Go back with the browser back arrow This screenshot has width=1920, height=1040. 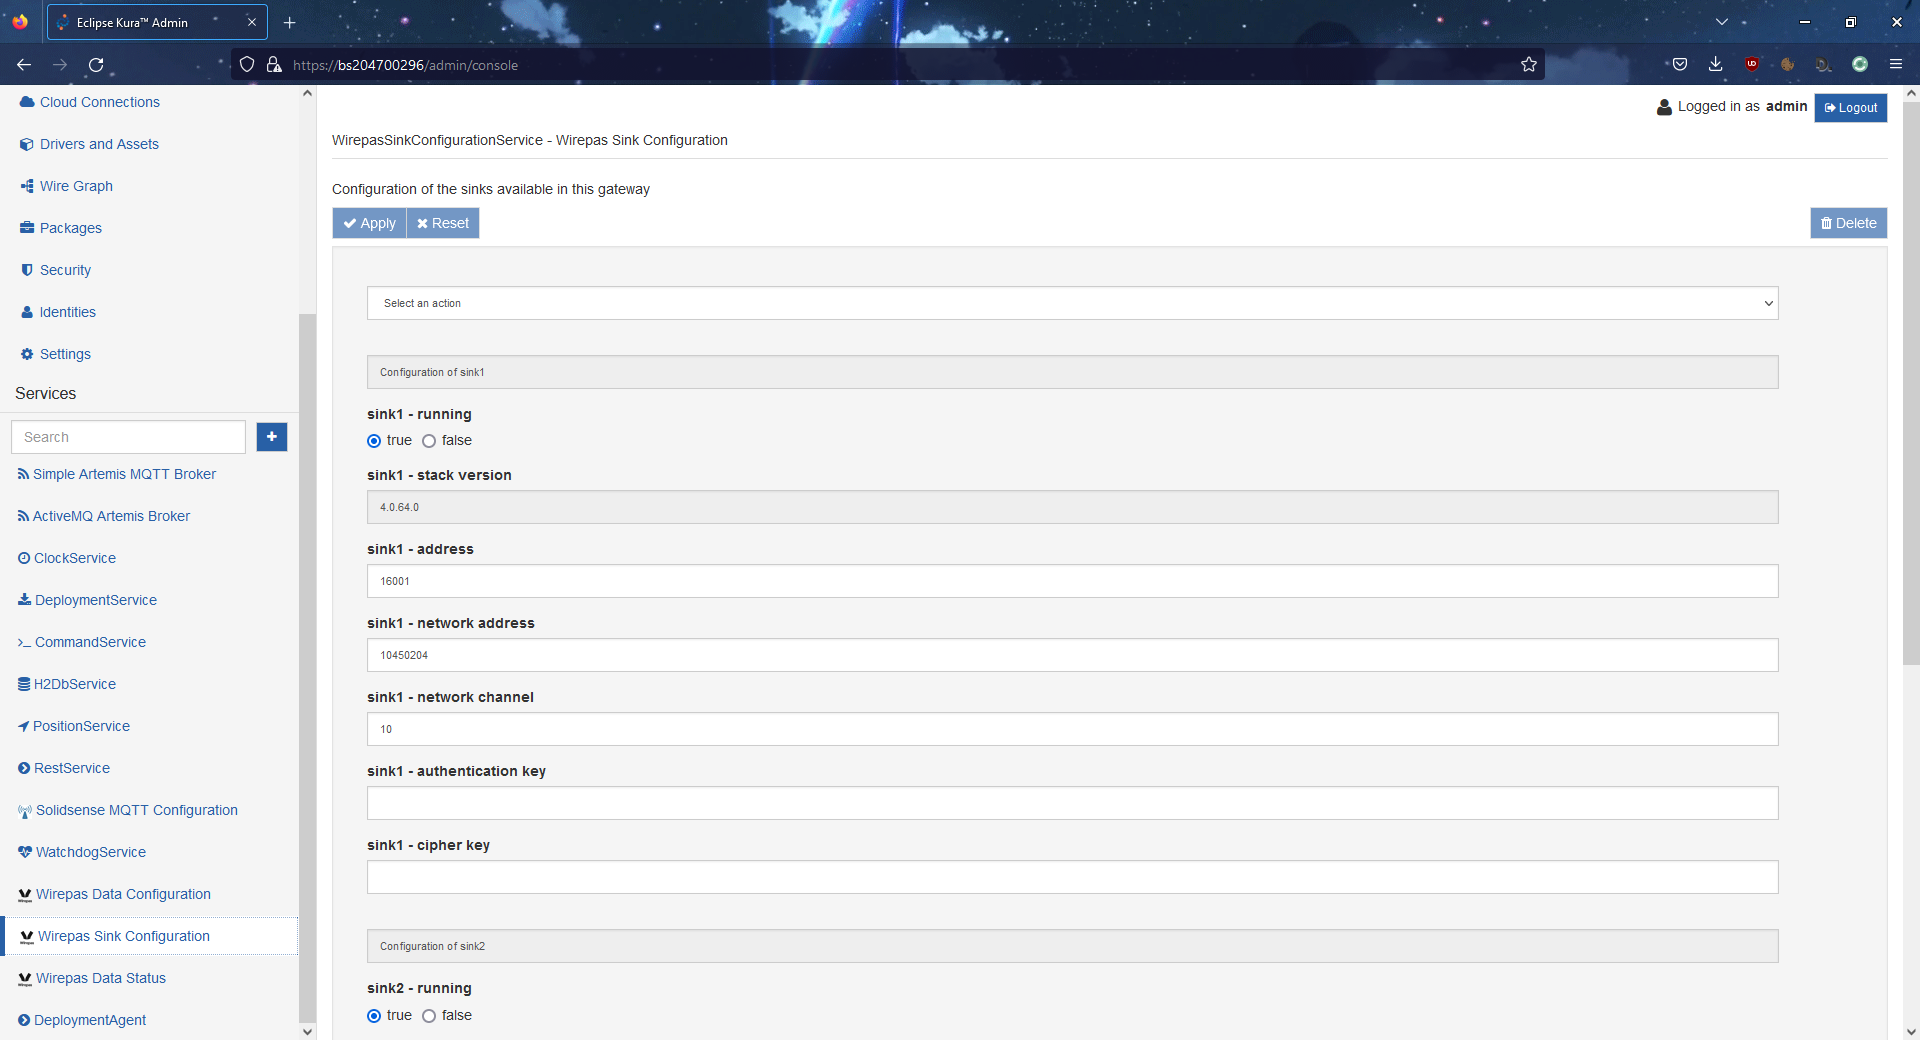point(24,65)
